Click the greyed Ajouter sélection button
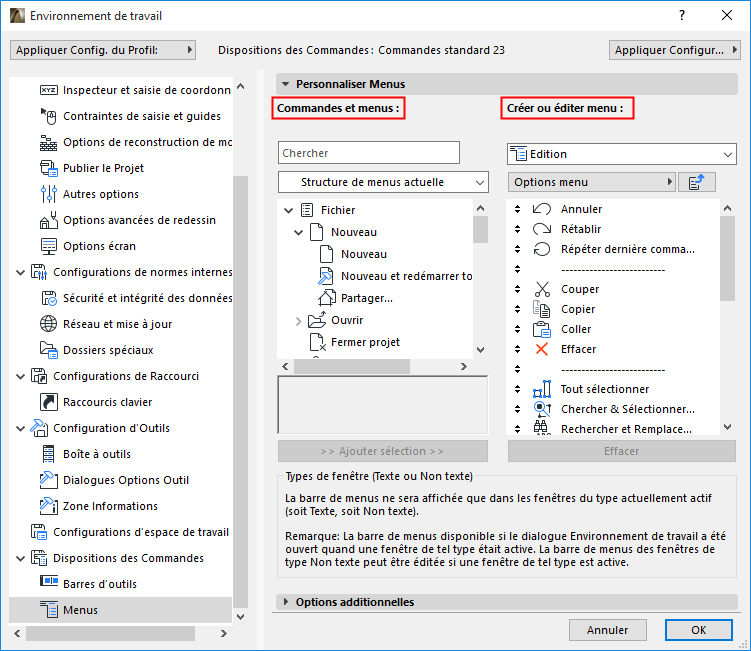The height and width of the screenshot is (651, 751). pos(383,451)
